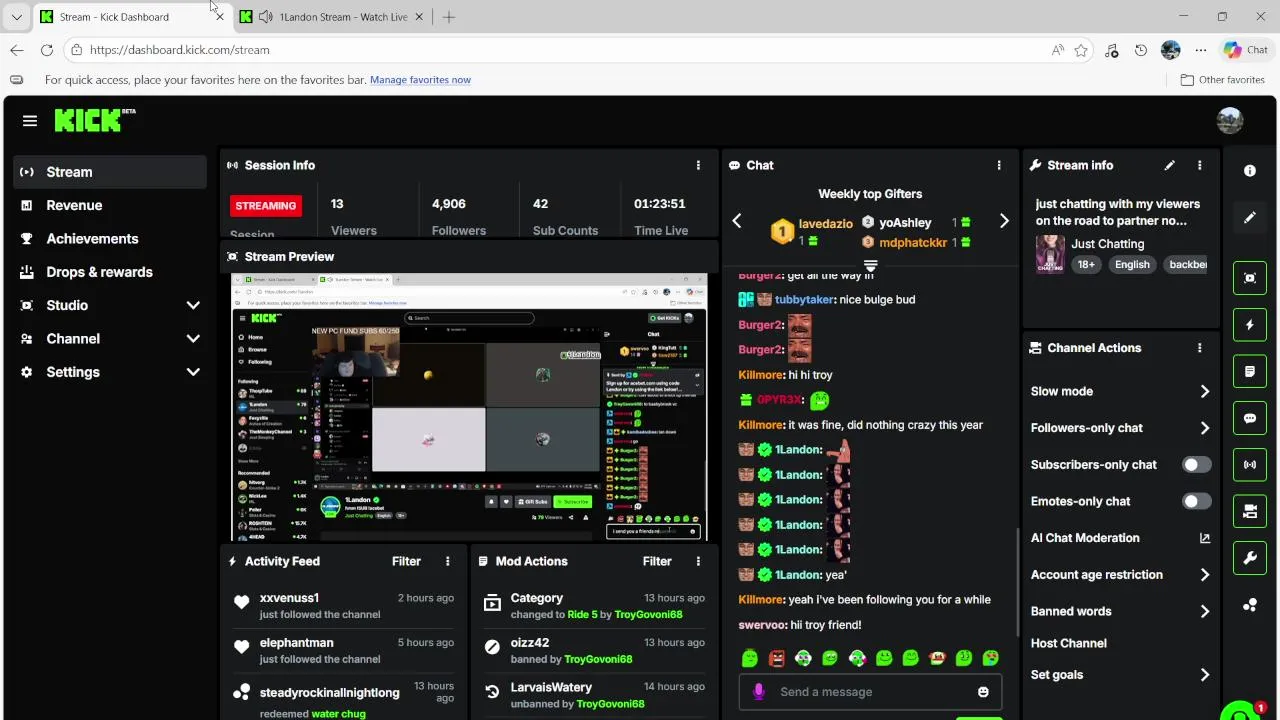Show previous weekly top gifters
This screenshot has height=720, width=1280.
(x=737, y=222)
